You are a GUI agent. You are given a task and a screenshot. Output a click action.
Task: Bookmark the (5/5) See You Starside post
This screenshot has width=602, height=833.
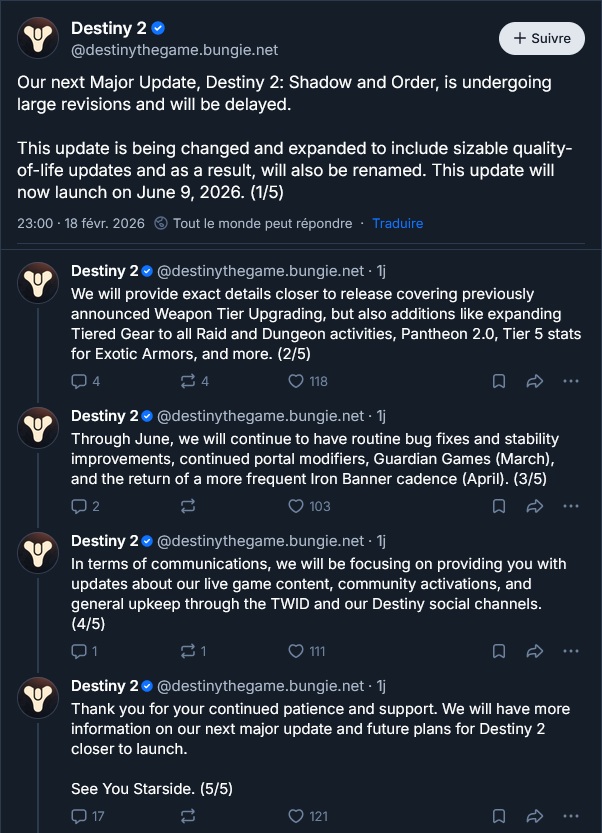tap(499, 816)
